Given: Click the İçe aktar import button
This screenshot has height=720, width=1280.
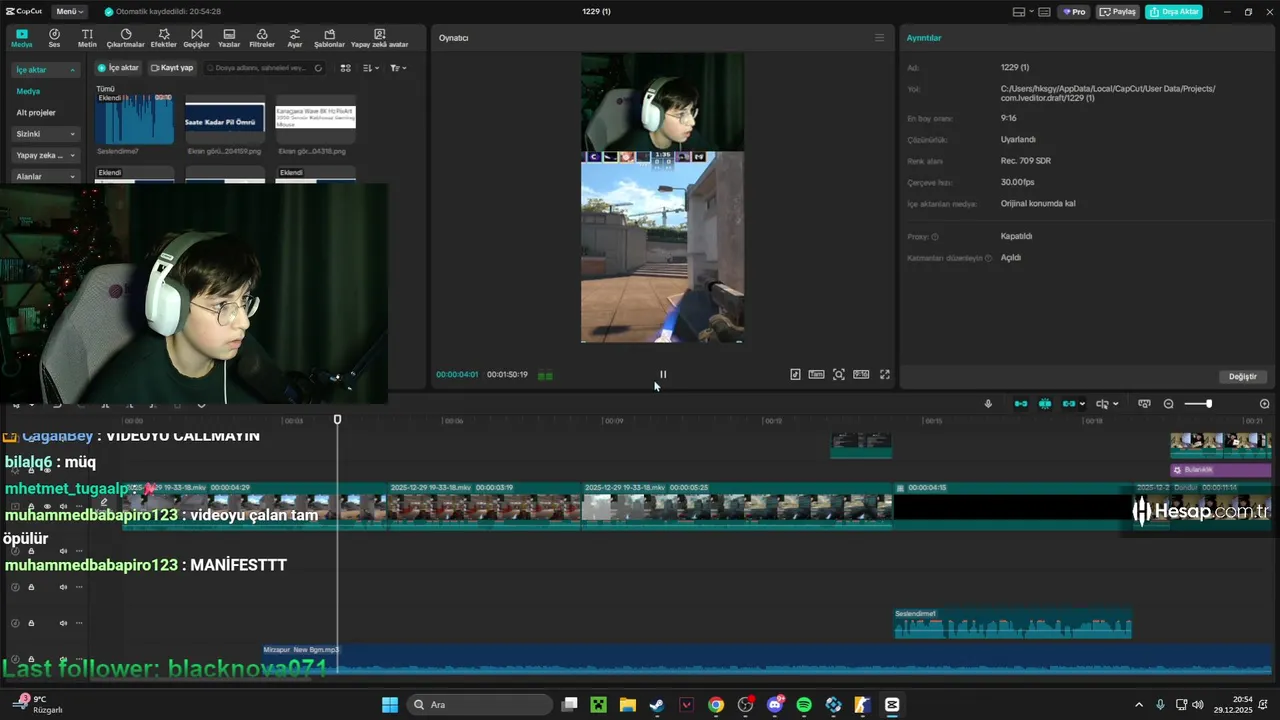Looking at the screenshot, I should [118, 68].
